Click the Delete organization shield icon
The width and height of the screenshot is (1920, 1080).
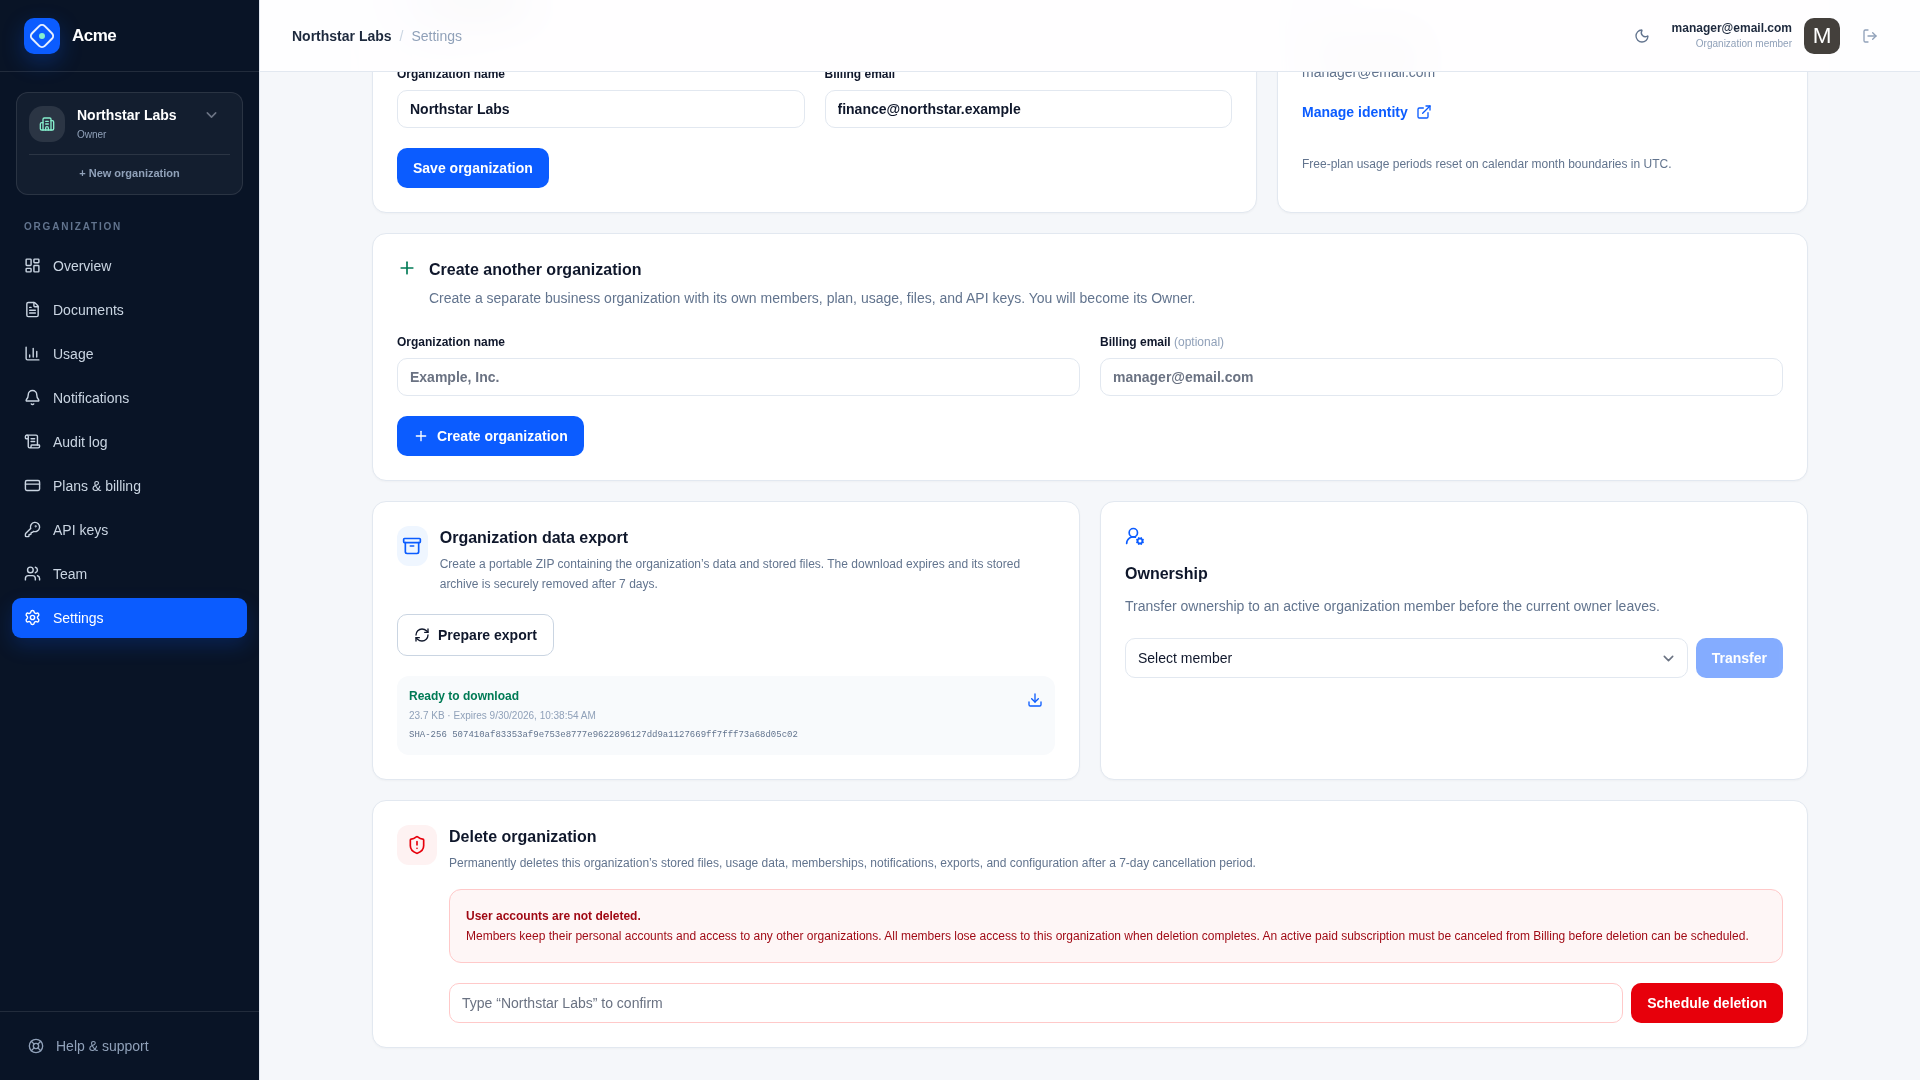pos(417,845)
